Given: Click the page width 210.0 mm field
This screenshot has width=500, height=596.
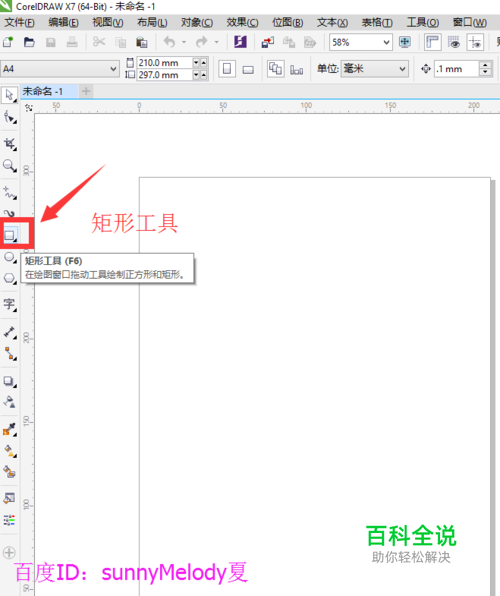Looking at the screenshot, I should (x=164, y=62).
